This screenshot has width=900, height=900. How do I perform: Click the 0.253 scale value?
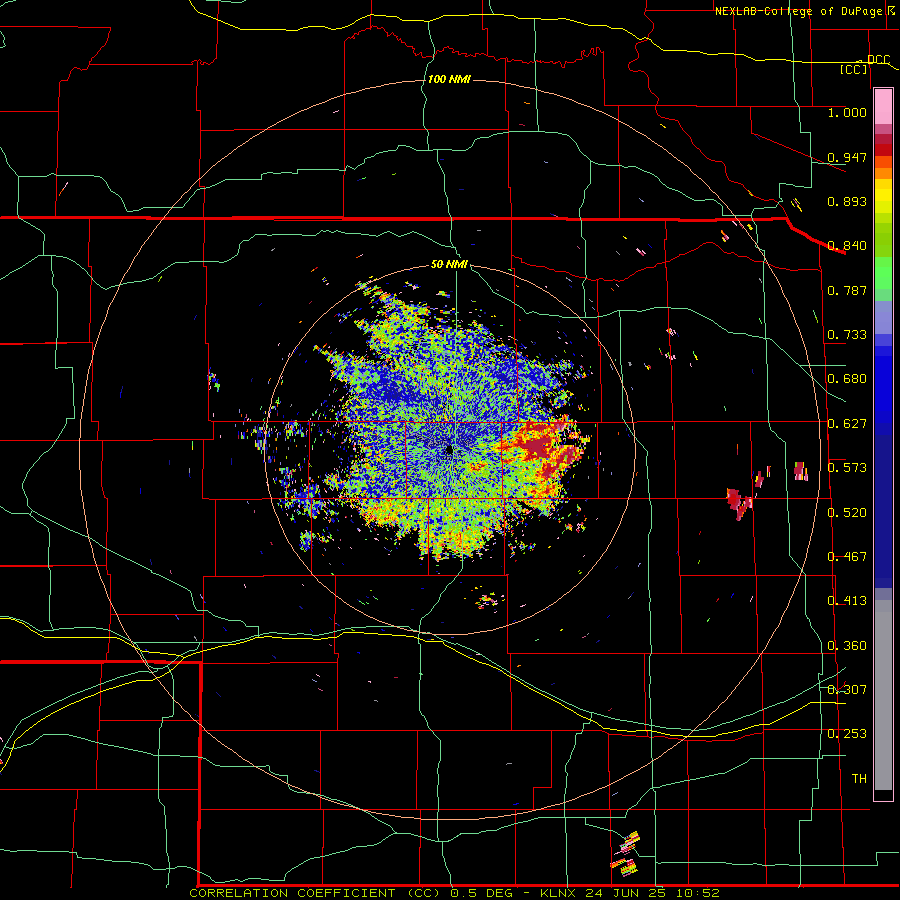(x=847, y=734)
